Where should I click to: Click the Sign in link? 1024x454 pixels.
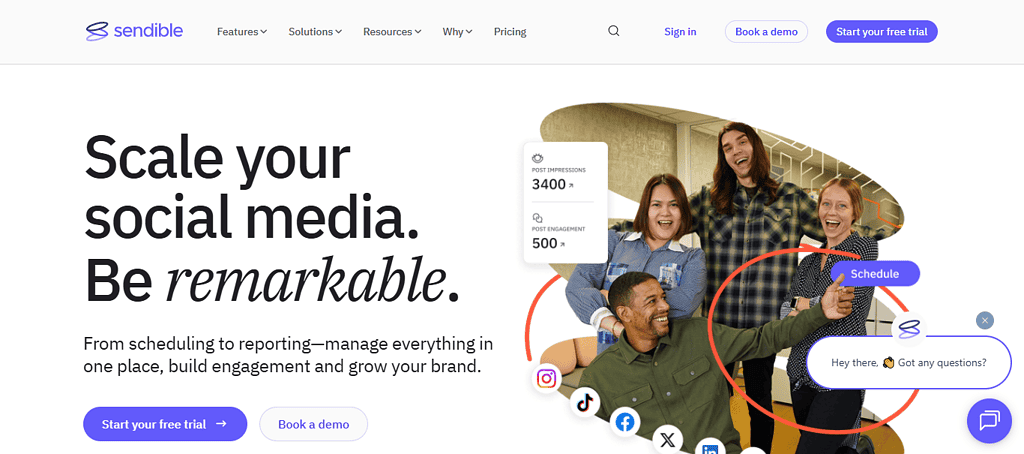pos(680,31)
